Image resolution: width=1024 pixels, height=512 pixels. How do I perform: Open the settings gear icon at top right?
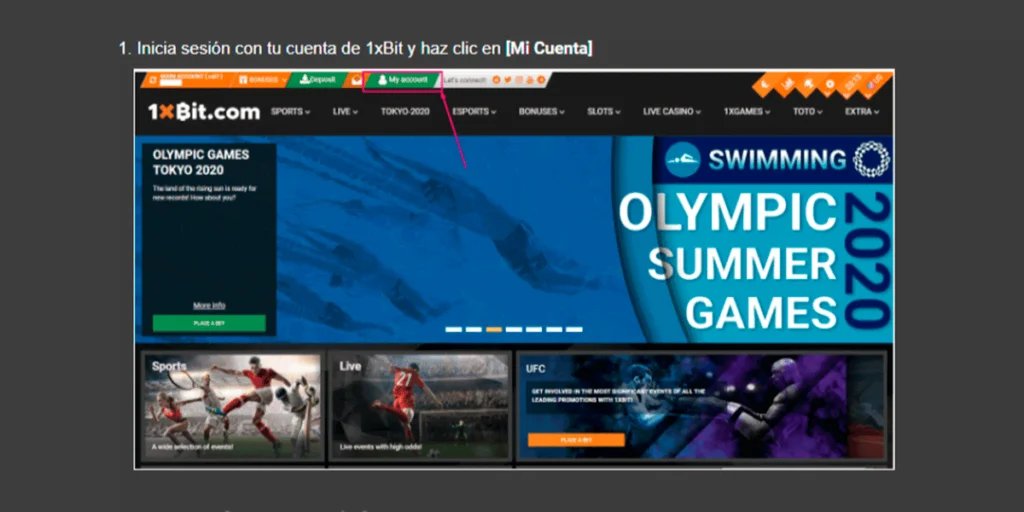829,85
